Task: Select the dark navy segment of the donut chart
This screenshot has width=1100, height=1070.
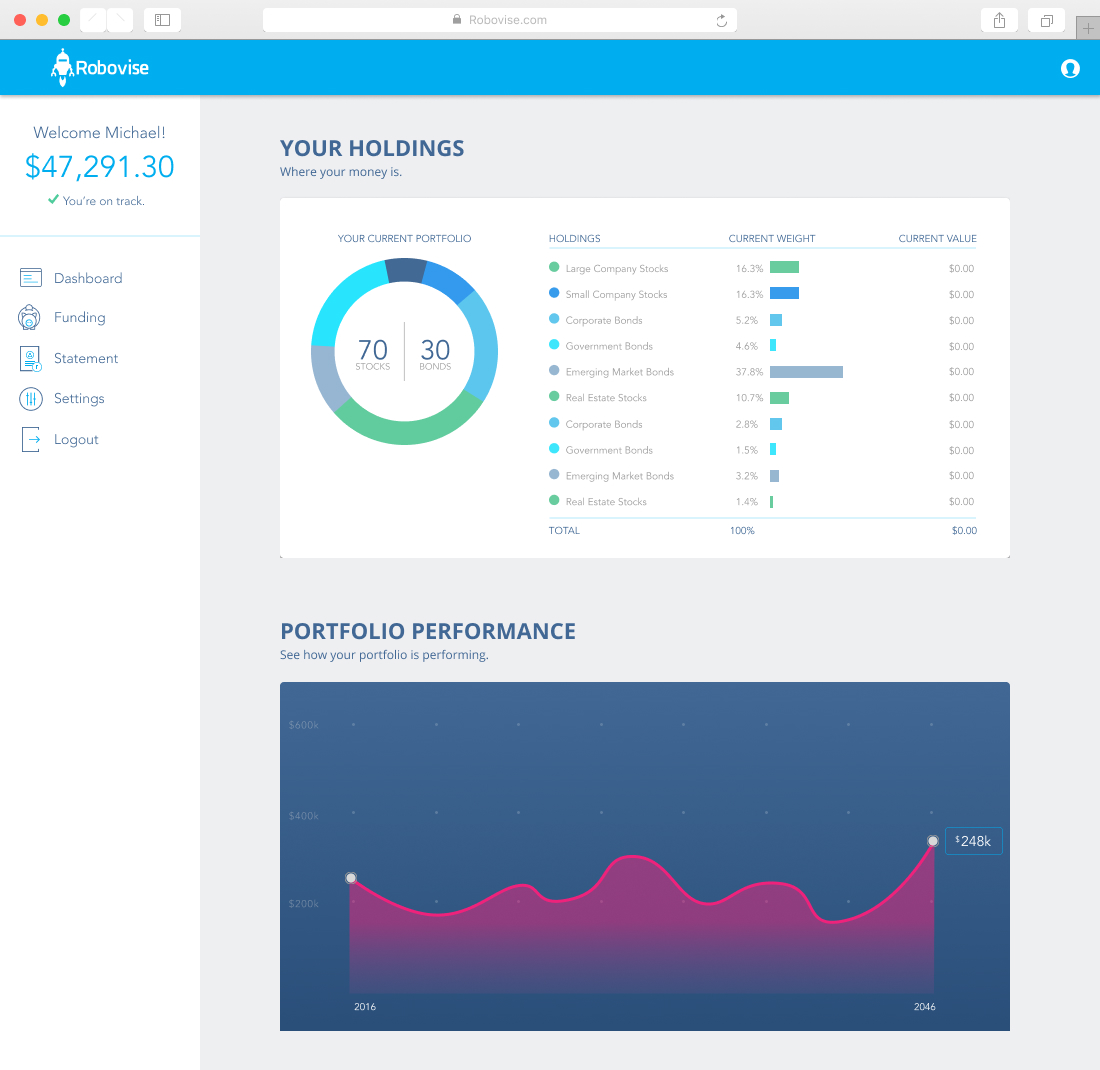Action: [x=406, y=270]
